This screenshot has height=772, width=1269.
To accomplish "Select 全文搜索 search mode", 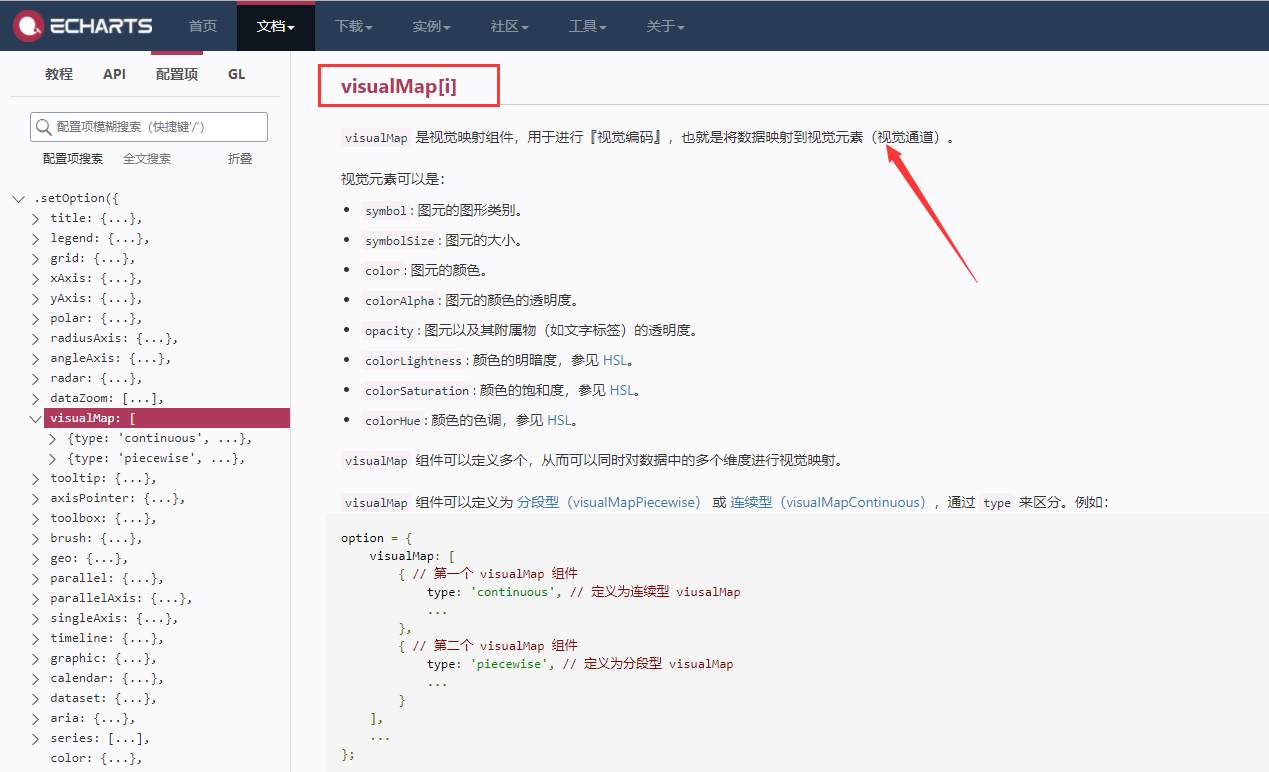I will [147, 158].
